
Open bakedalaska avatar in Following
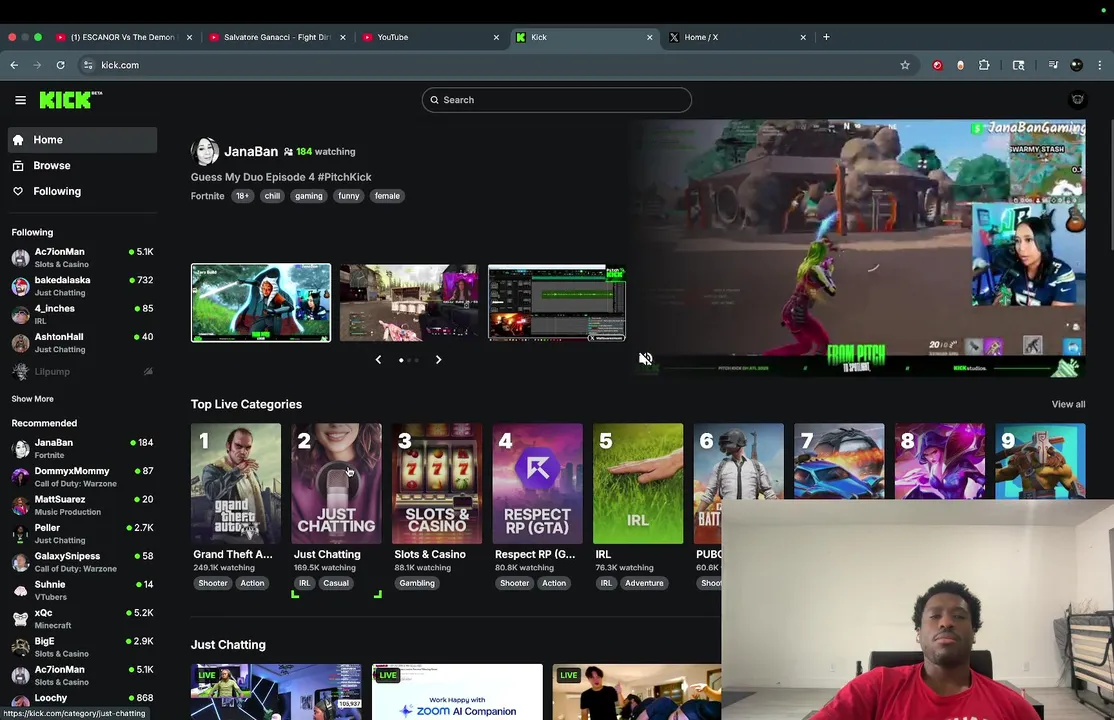pyautogui.click(x=21, y=286)
